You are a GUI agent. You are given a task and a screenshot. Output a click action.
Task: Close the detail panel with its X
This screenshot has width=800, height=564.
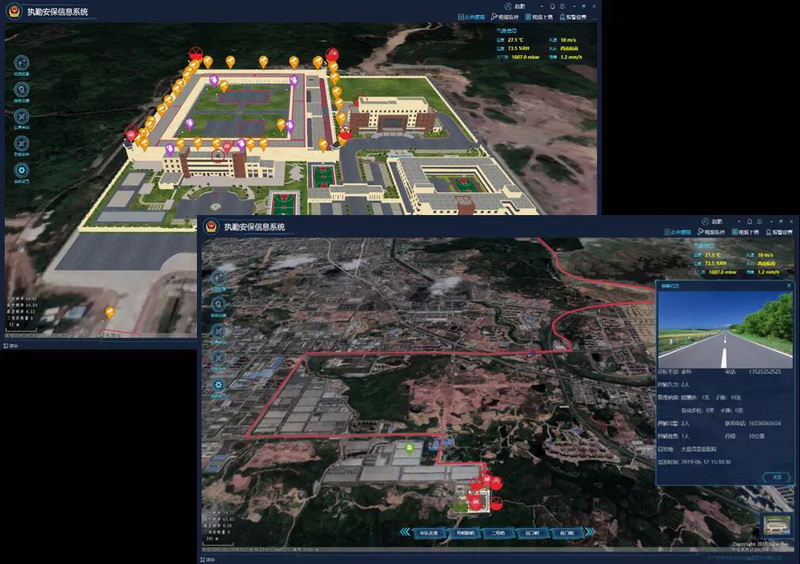coord(789,286)
